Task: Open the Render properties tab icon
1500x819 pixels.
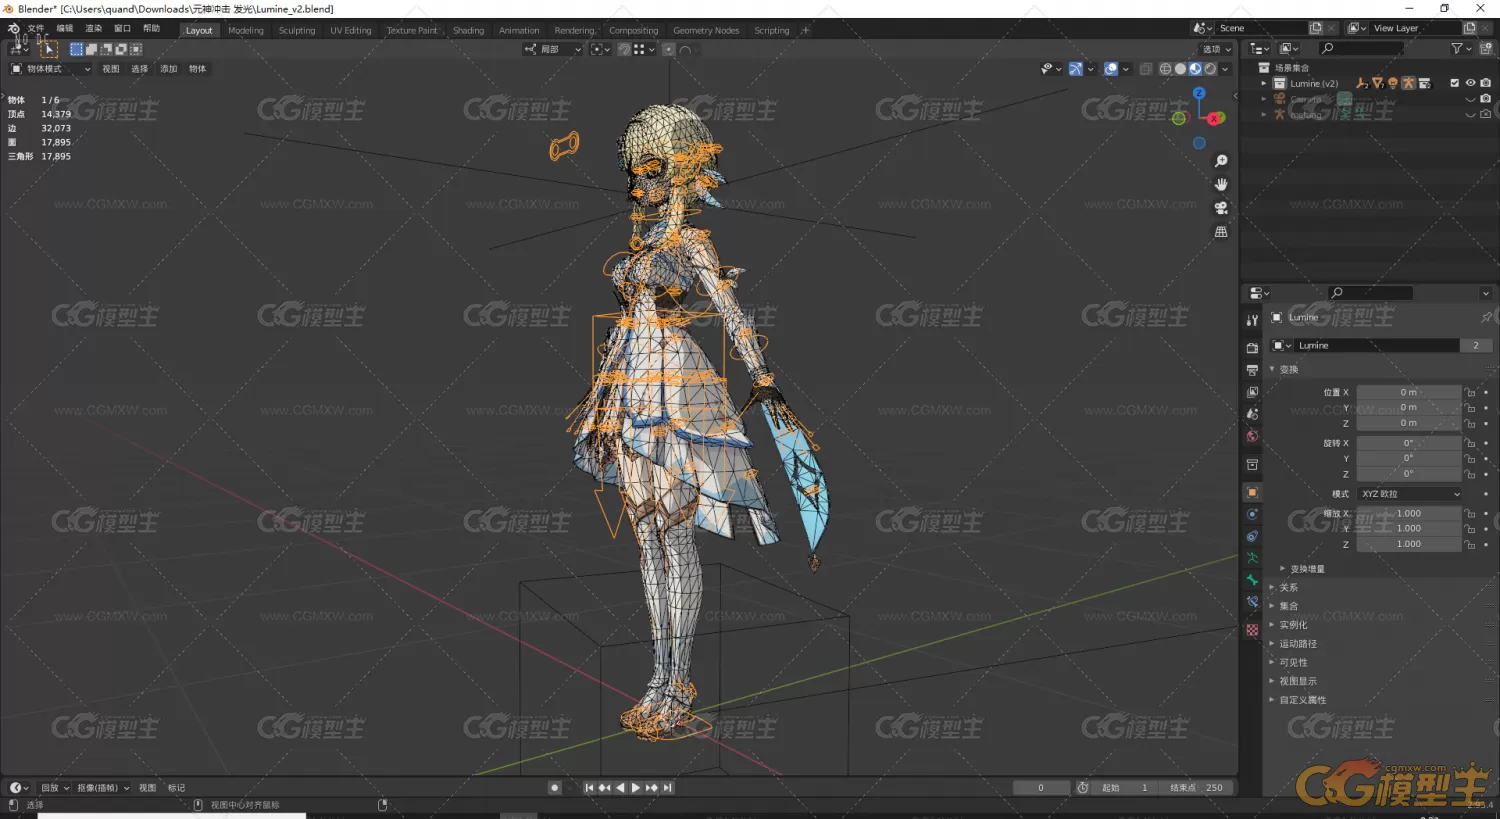Action: click(x=1252, y=348)
